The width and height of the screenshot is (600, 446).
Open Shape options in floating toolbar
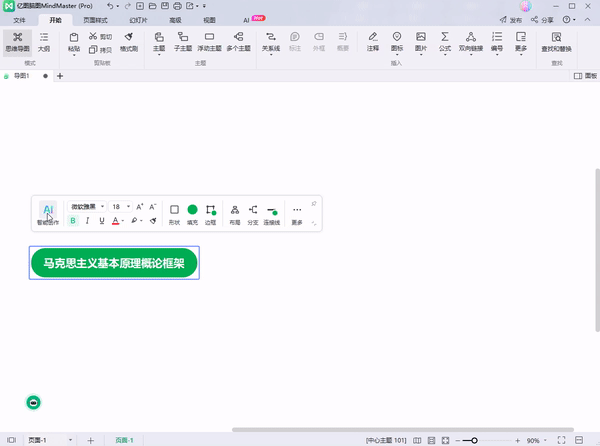click(x=174, y=214)
